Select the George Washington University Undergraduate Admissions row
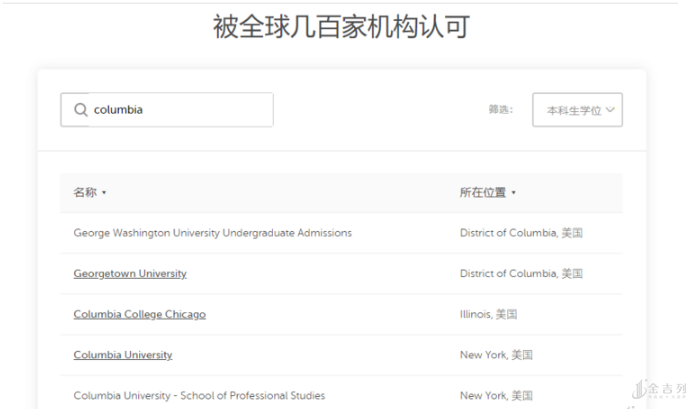696x409 pixels. tap(212, 233)
